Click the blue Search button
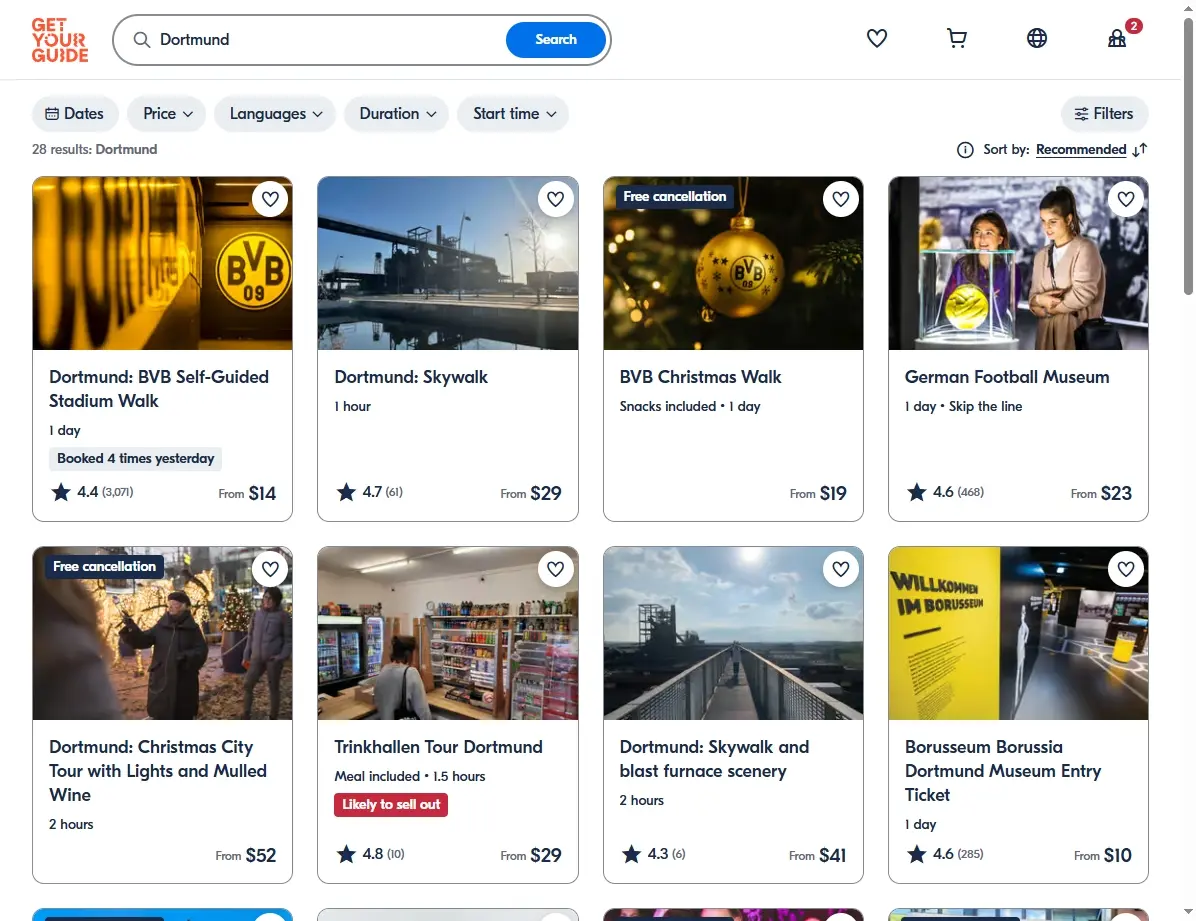Image resolution: width=1196 pixels, height=921 pixels. (555, 40)
